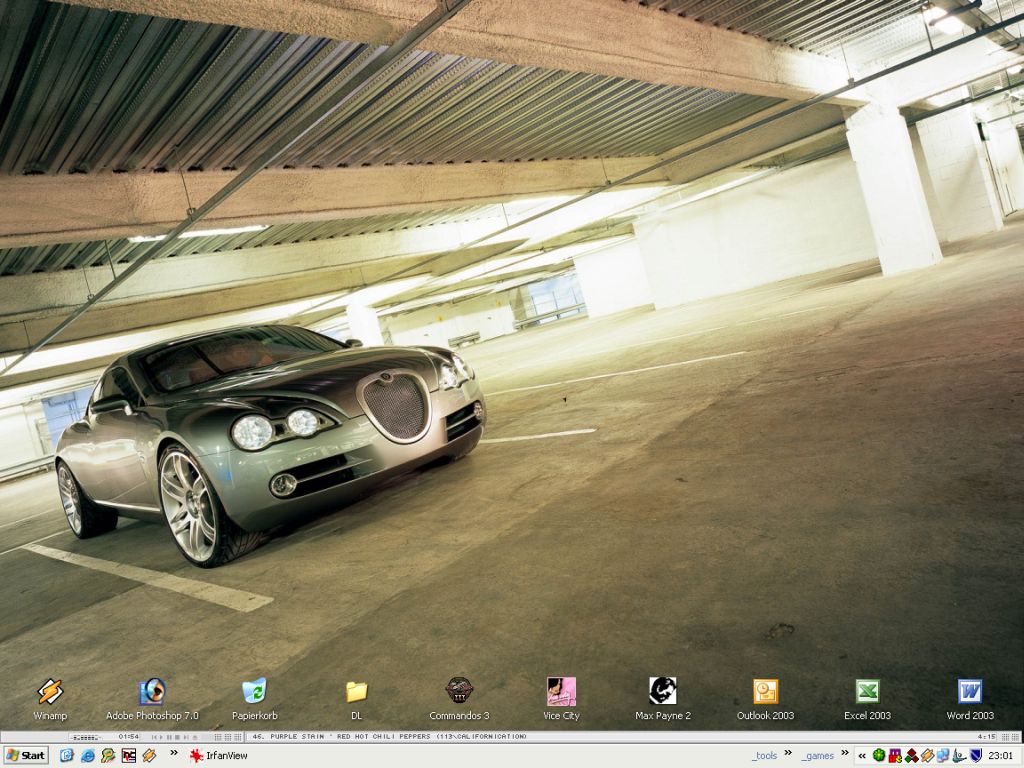Show hidden system tray icons
Screen dimensions: 1024x768
click(x=862, y=756)
